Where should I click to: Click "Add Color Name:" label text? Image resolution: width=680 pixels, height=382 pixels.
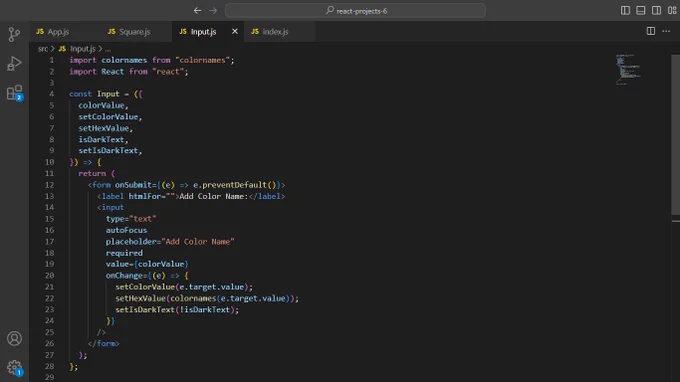213,196
